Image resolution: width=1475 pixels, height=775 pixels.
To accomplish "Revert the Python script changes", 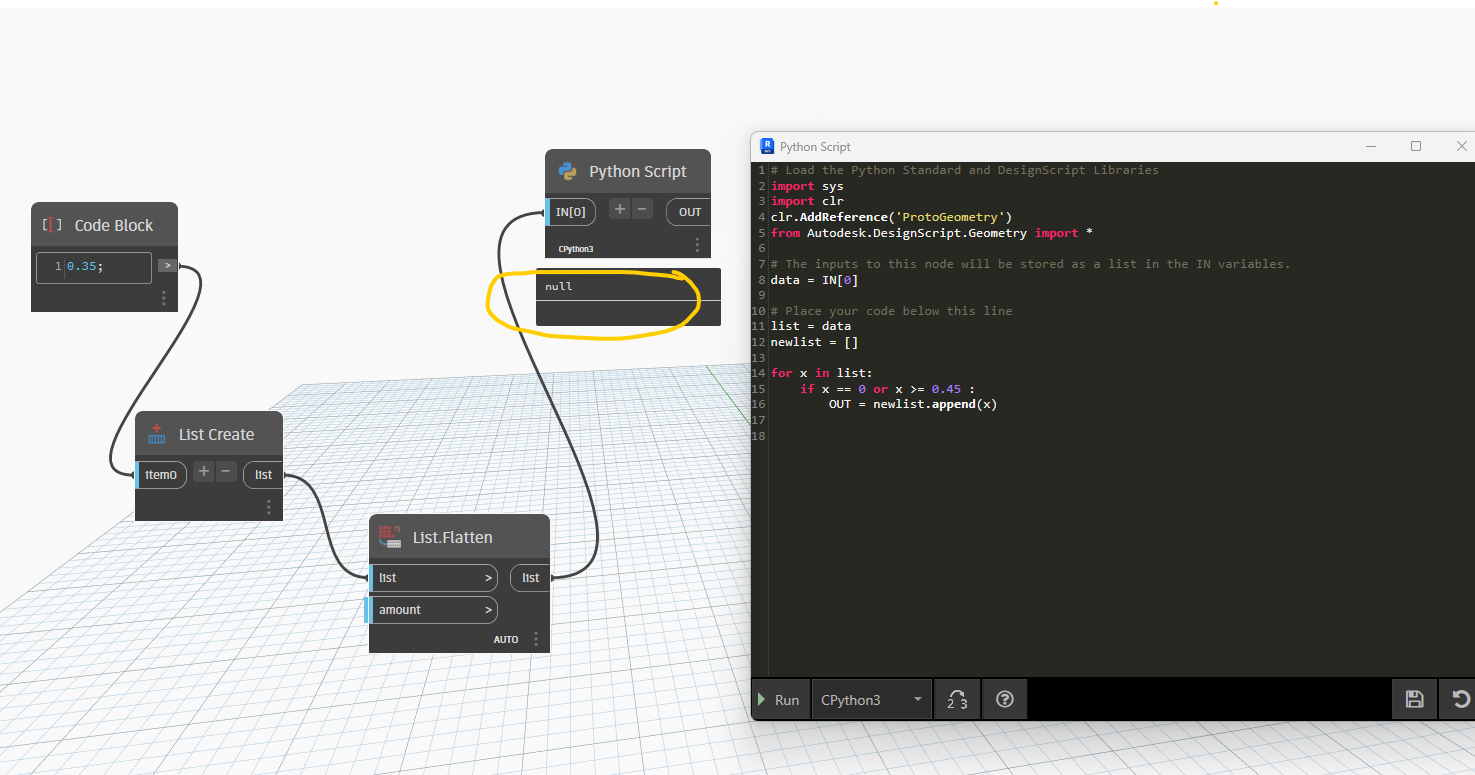I will [x=1460, y=700].
